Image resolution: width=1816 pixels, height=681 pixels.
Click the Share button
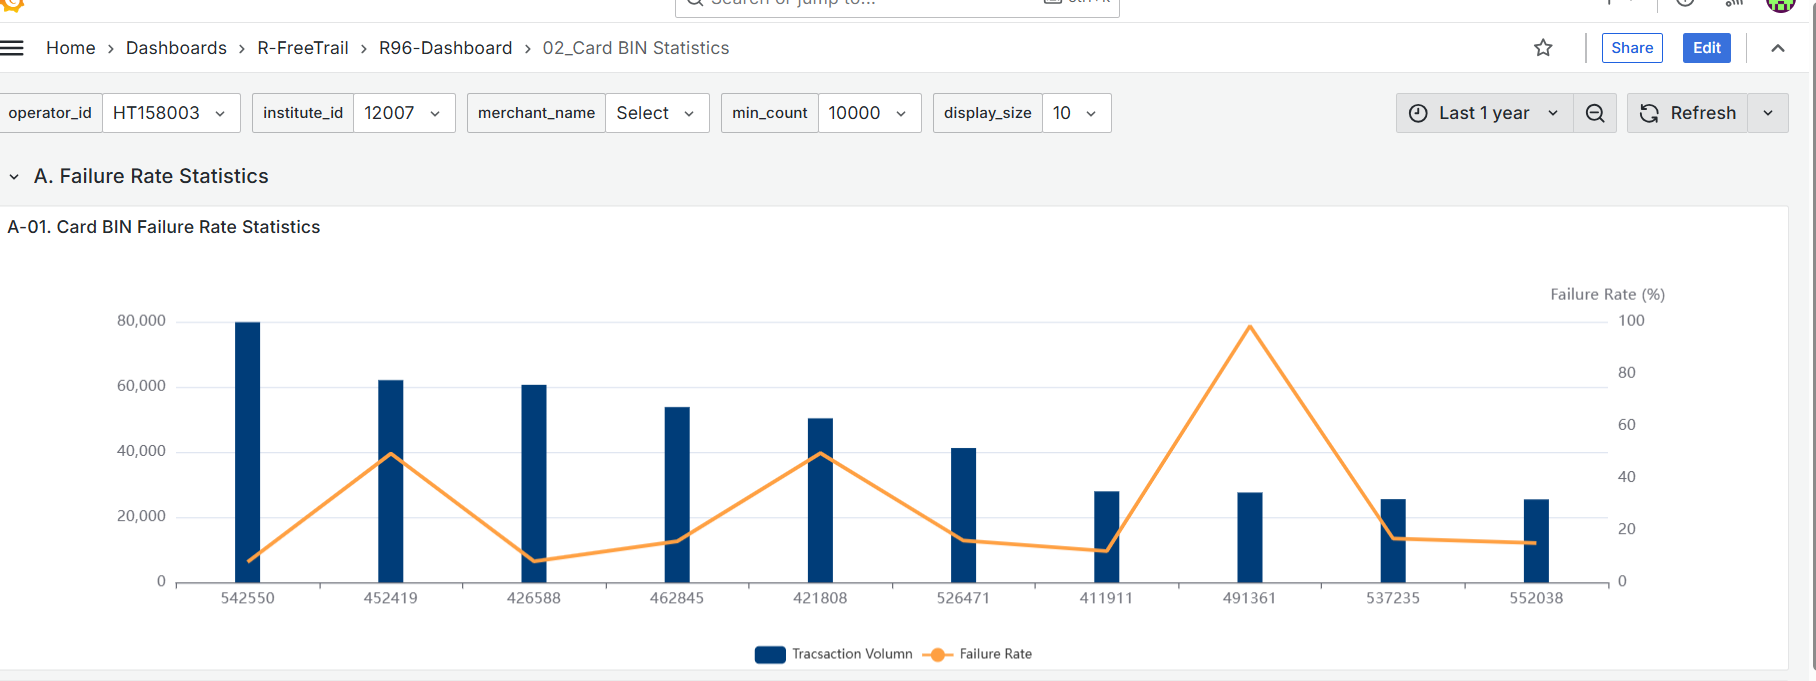pyautogui.click(x=1631, y=48)
